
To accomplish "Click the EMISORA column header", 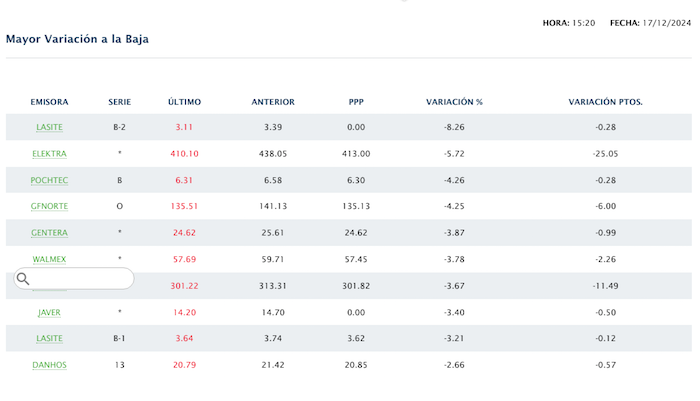I will (x=49, y=102).
